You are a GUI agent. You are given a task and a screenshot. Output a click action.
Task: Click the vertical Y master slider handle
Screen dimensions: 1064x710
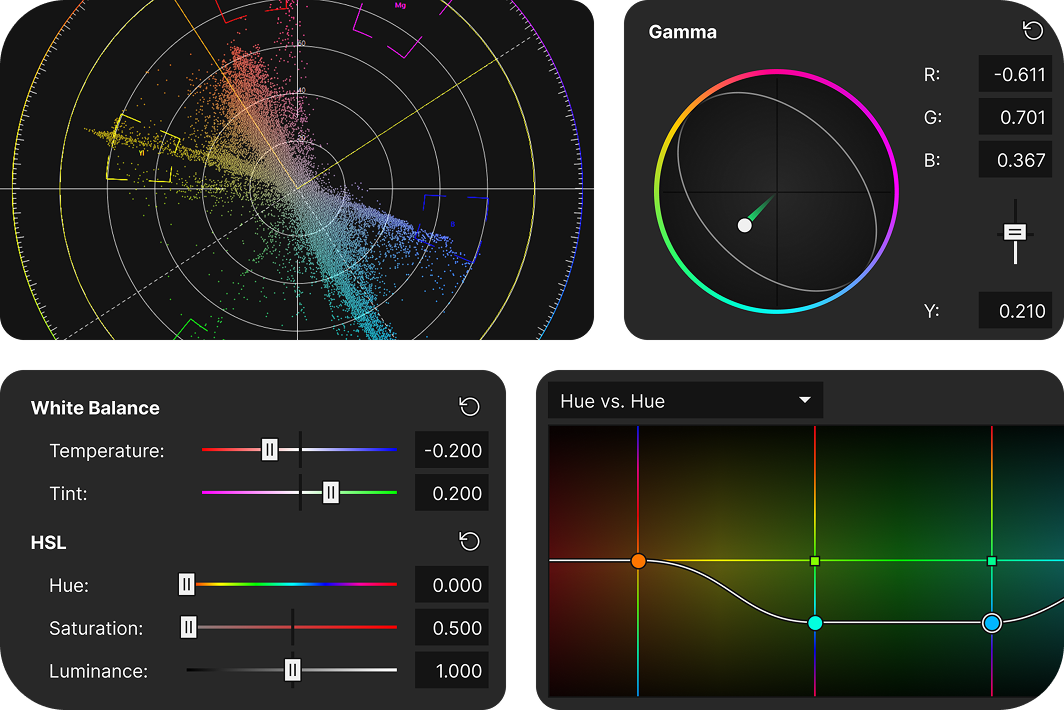(1014, 233)
